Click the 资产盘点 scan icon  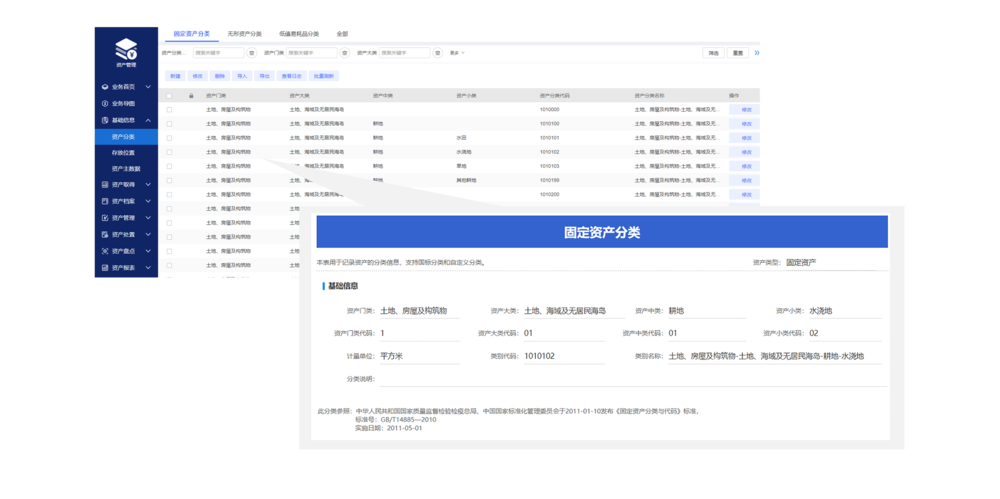(105, 251)
